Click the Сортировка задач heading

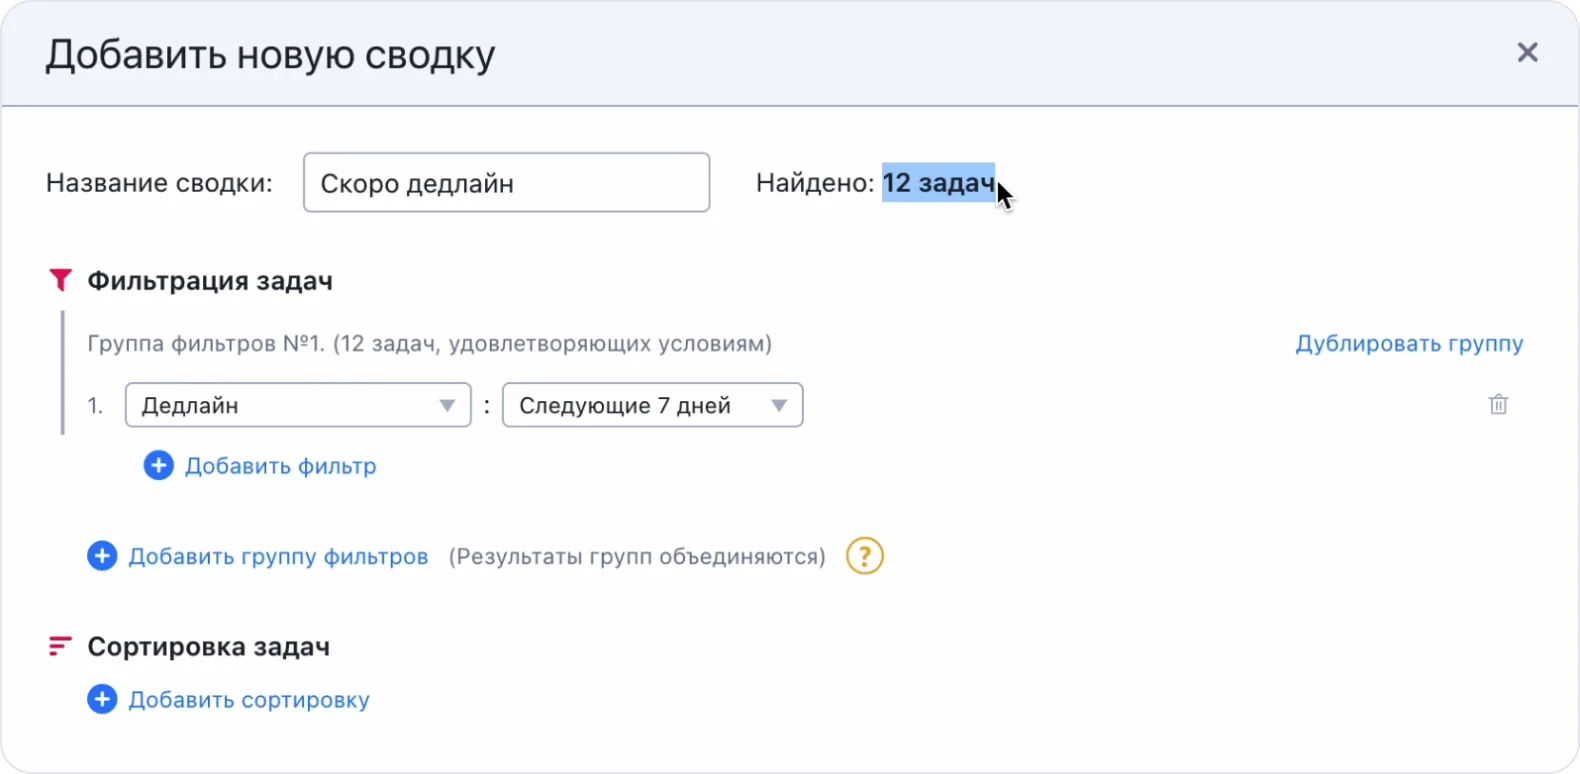(208, 647)
